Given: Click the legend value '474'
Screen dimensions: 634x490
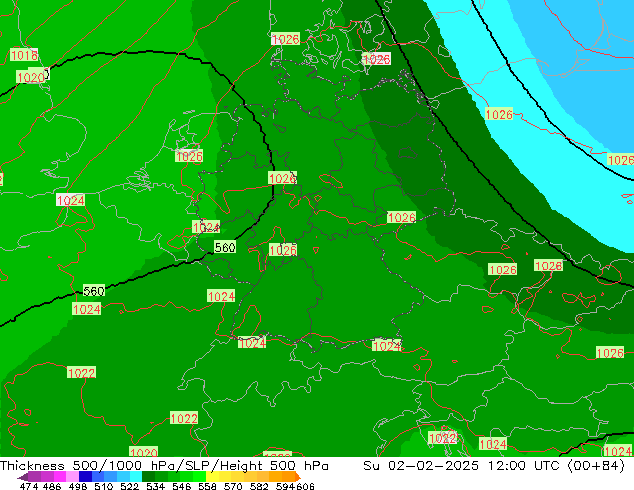Looking at the screenshot, I should (x=29, y=486).
